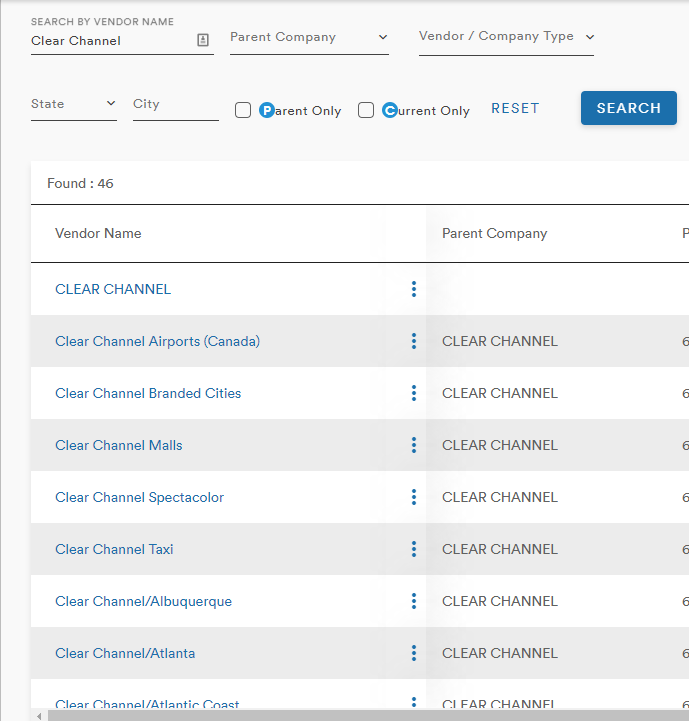Image resolution: width=689 pixels, height=721 pixels.
Task: Open kebab menu for Clear Channel Branded Cities
Action: coord(414,393)
